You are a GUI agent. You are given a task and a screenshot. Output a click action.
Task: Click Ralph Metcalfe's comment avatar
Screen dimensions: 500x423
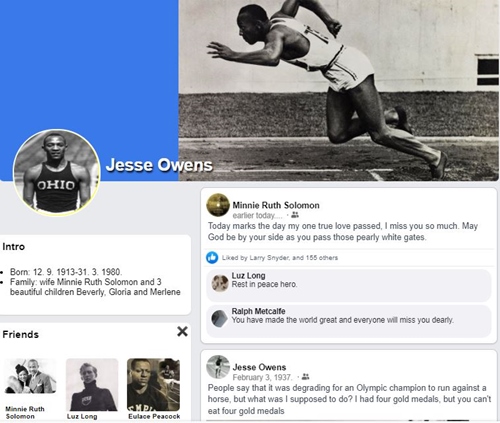point(220,319)
